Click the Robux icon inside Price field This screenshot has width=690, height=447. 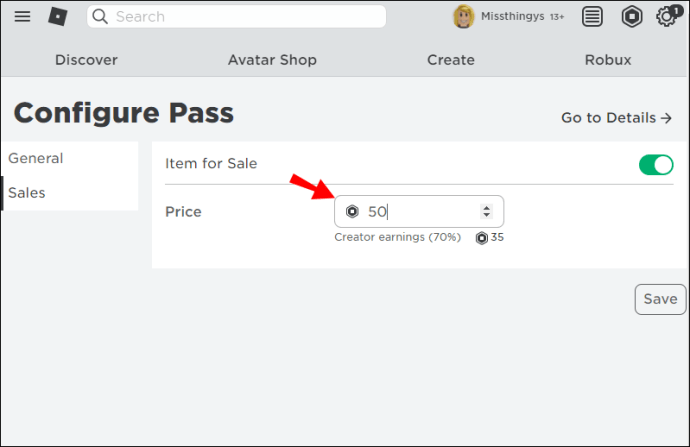[352, 212]
